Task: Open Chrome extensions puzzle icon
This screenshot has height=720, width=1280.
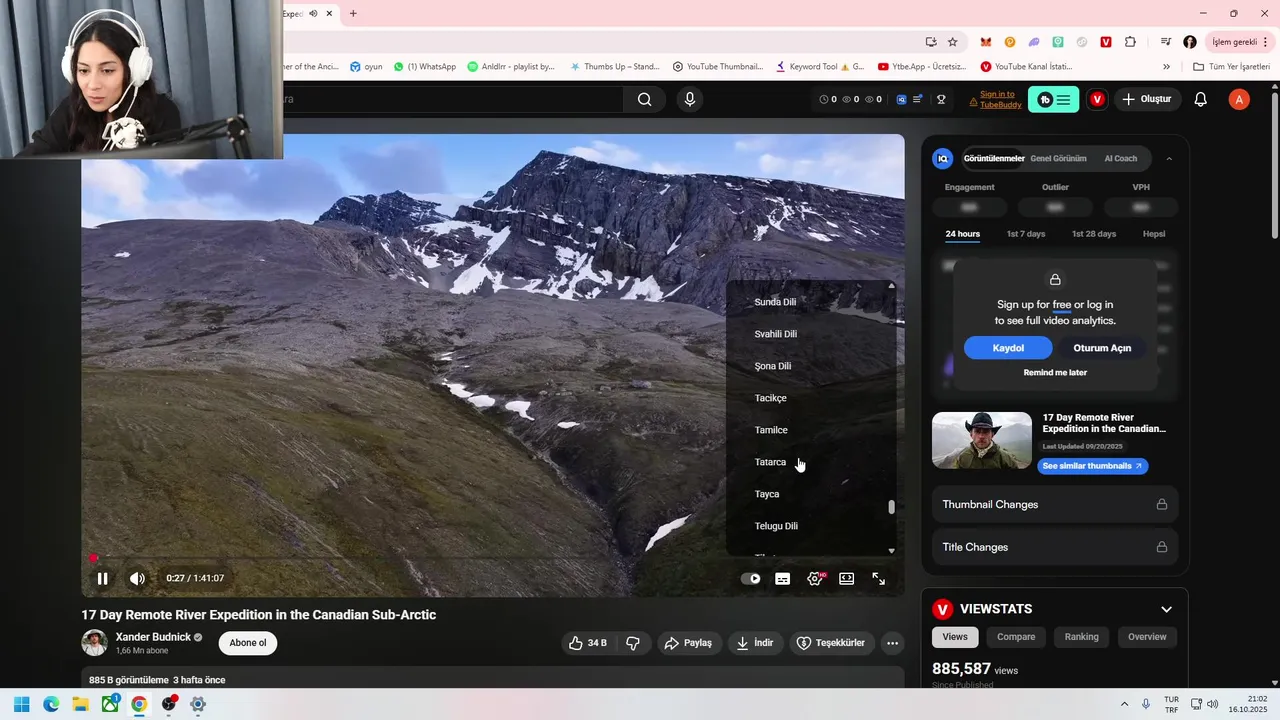Action: point(1130,42)
